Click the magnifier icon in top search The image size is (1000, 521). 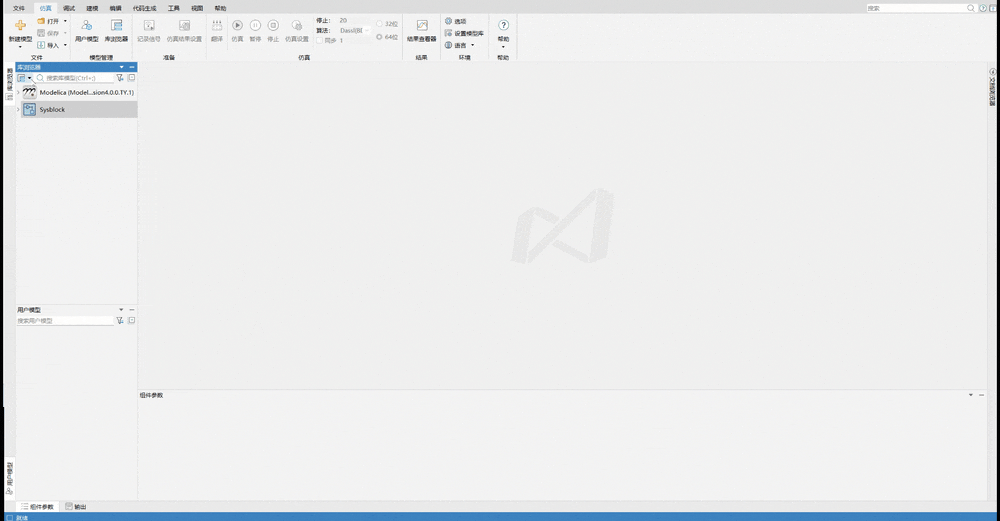(971, 8)
